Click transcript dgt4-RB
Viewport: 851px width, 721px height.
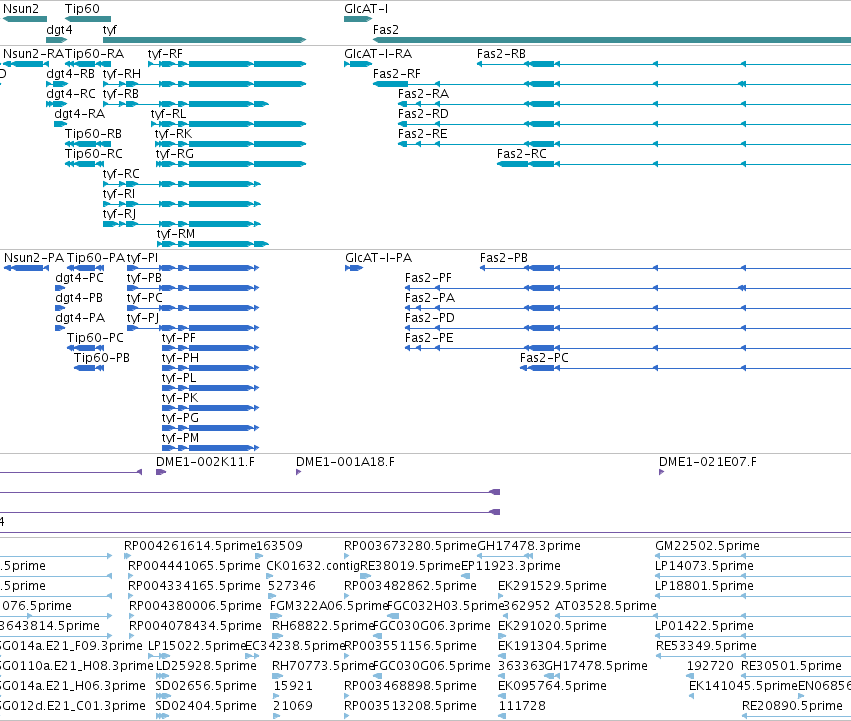point(71,74)
